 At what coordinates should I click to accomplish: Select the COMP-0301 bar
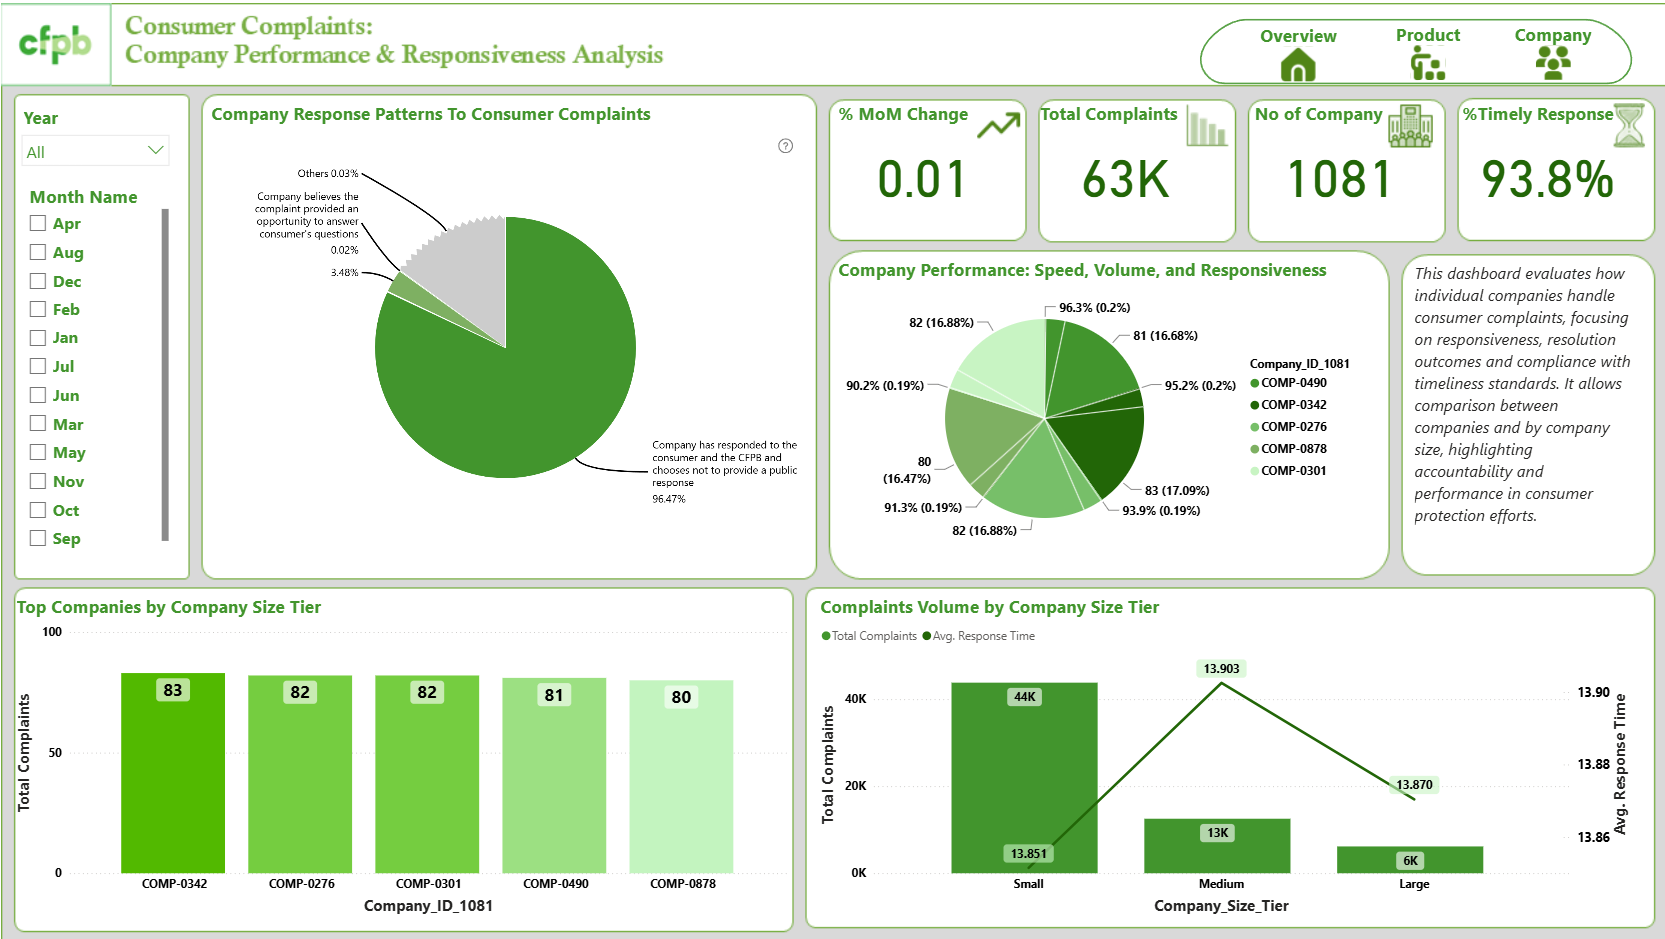point(427,774)
